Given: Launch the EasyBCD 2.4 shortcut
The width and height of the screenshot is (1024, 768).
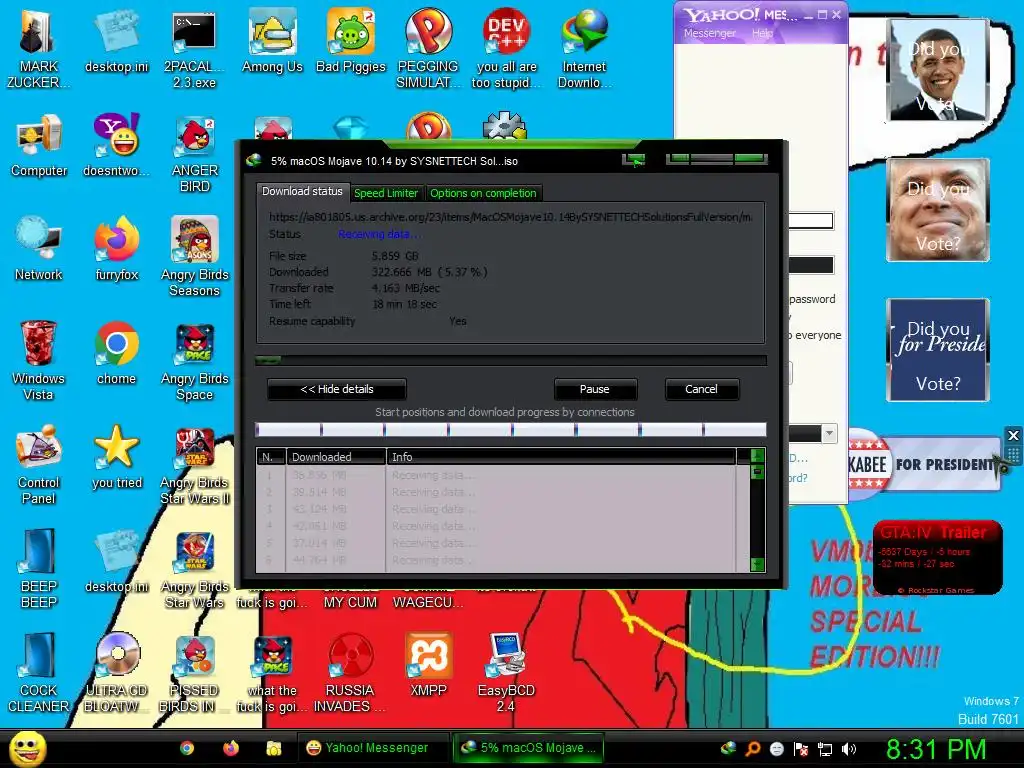Looking at the screenshot, I should pos(506,671).
